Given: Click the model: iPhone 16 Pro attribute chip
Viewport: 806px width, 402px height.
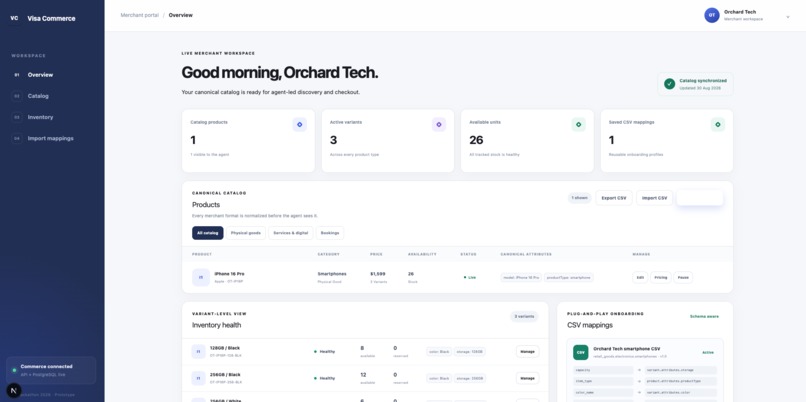Looking at the screenshot, I should (x=521, y=278).
